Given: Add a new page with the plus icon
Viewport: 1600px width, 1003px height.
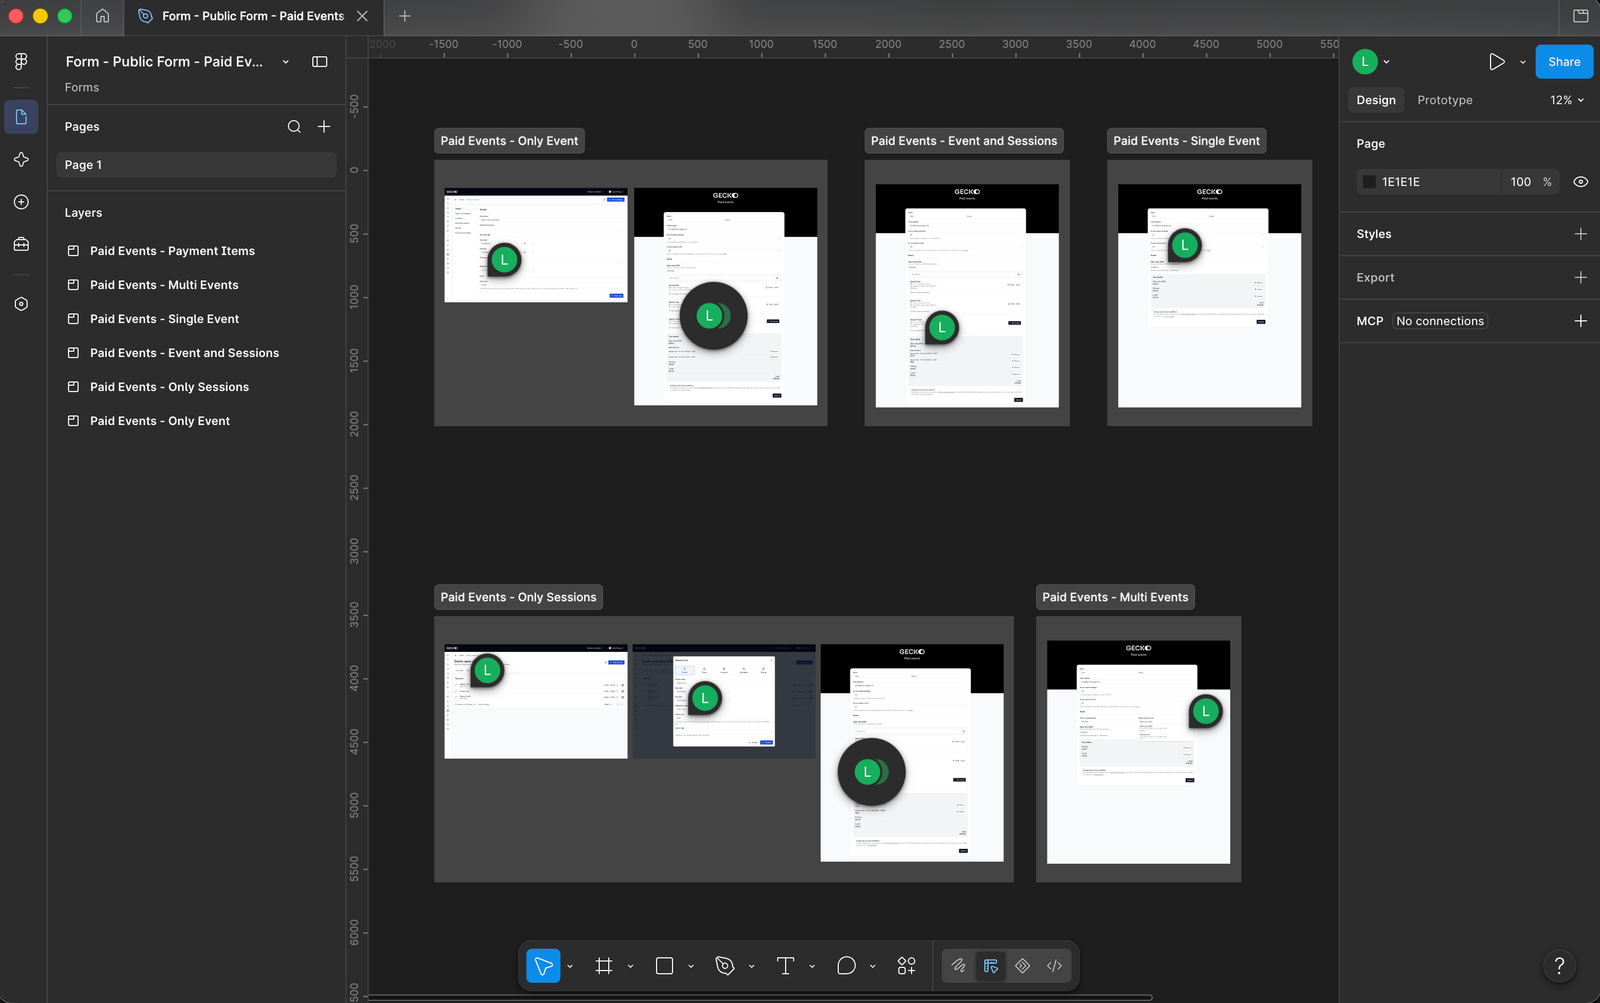Looking at the screenshot, I should pos(324,127).
